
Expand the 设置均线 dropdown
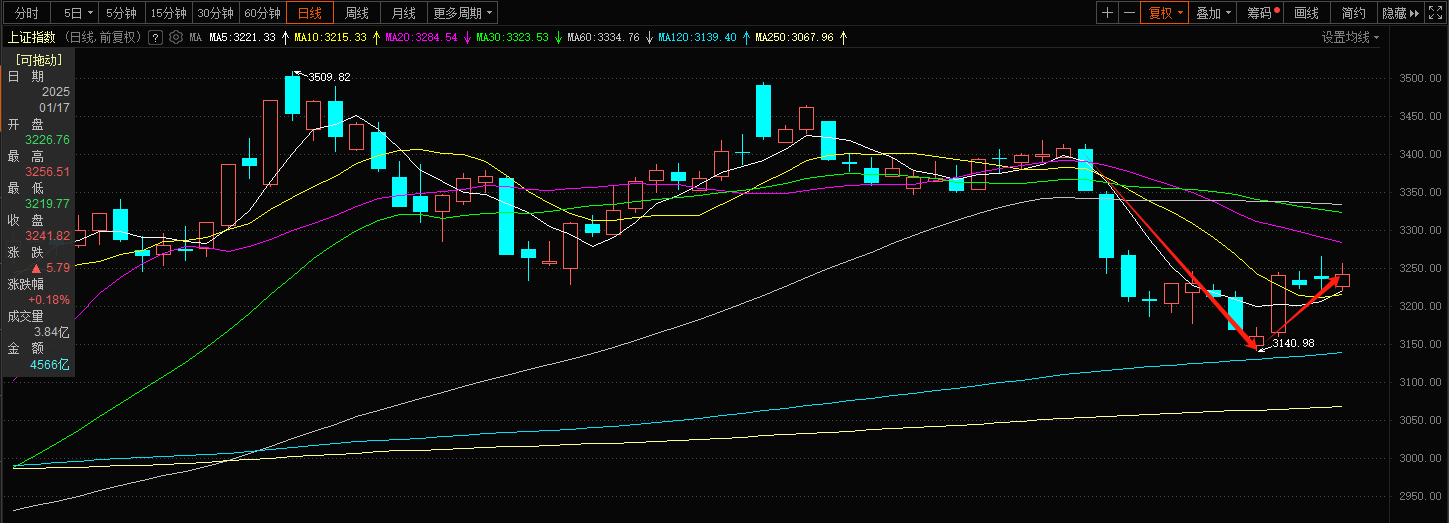click(x=1350, y=38)
